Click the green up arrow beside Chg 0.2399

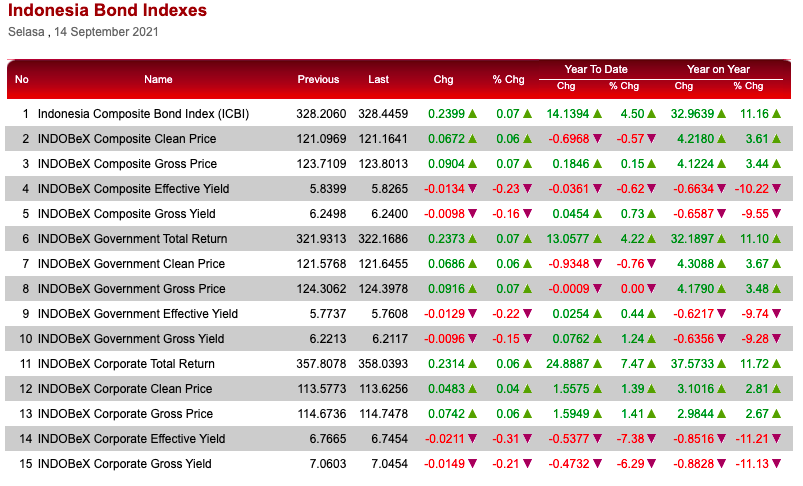(472, 114)
